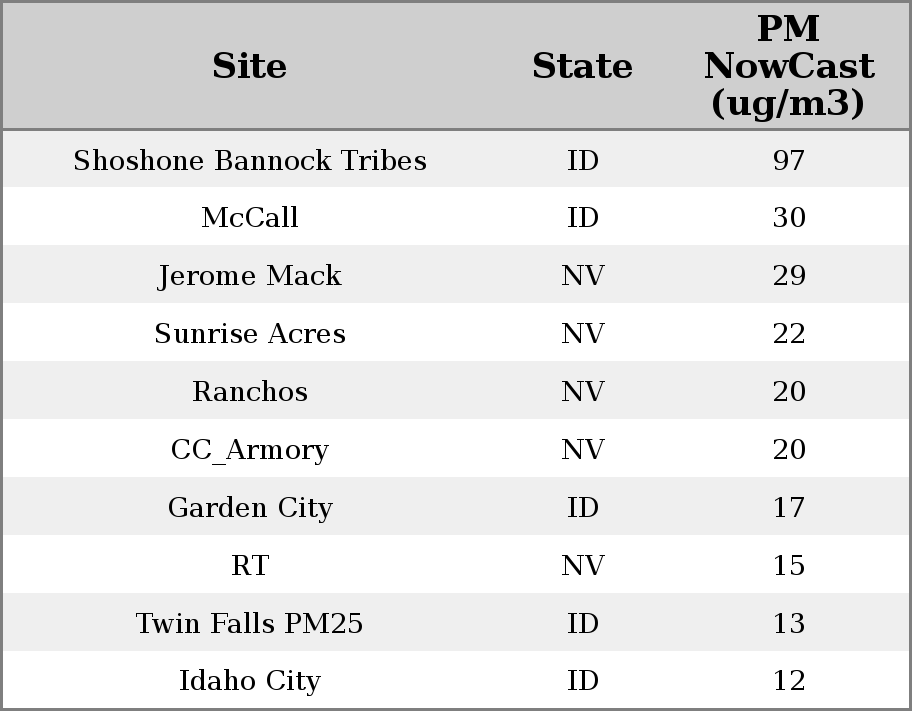Select the PM value 17
912x711 pixels.
pos(788,508)
